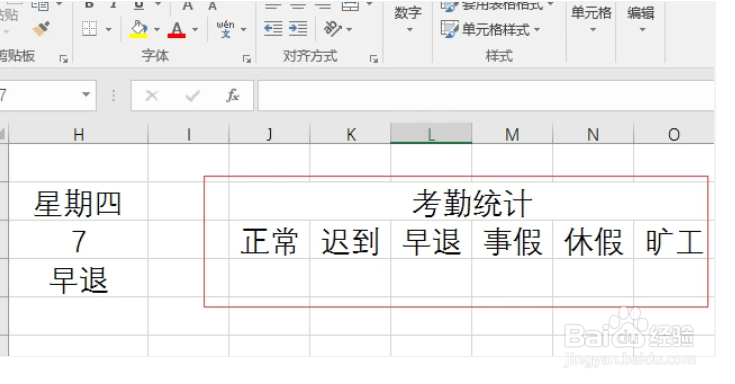Select the 迟到 header cell
This screenshot has width=735, height=384.
tap(350, 240)
